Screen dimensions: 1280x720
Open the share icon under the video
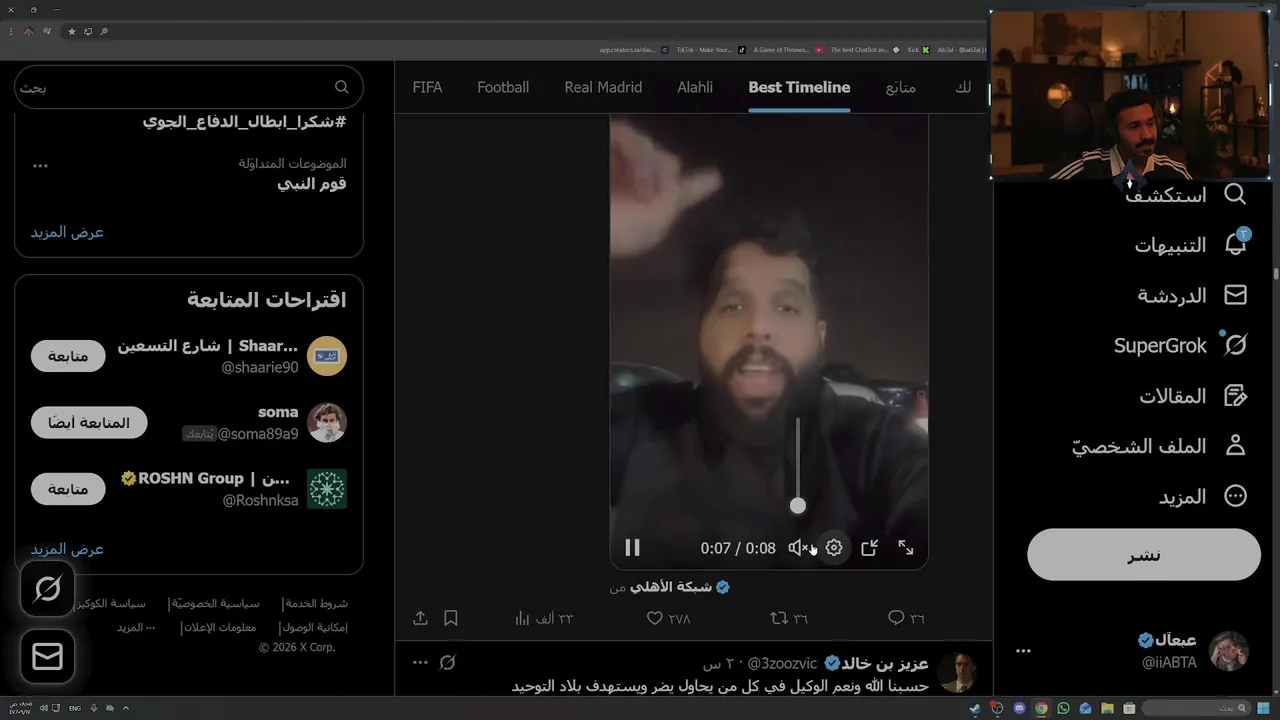tap(420, 618)
